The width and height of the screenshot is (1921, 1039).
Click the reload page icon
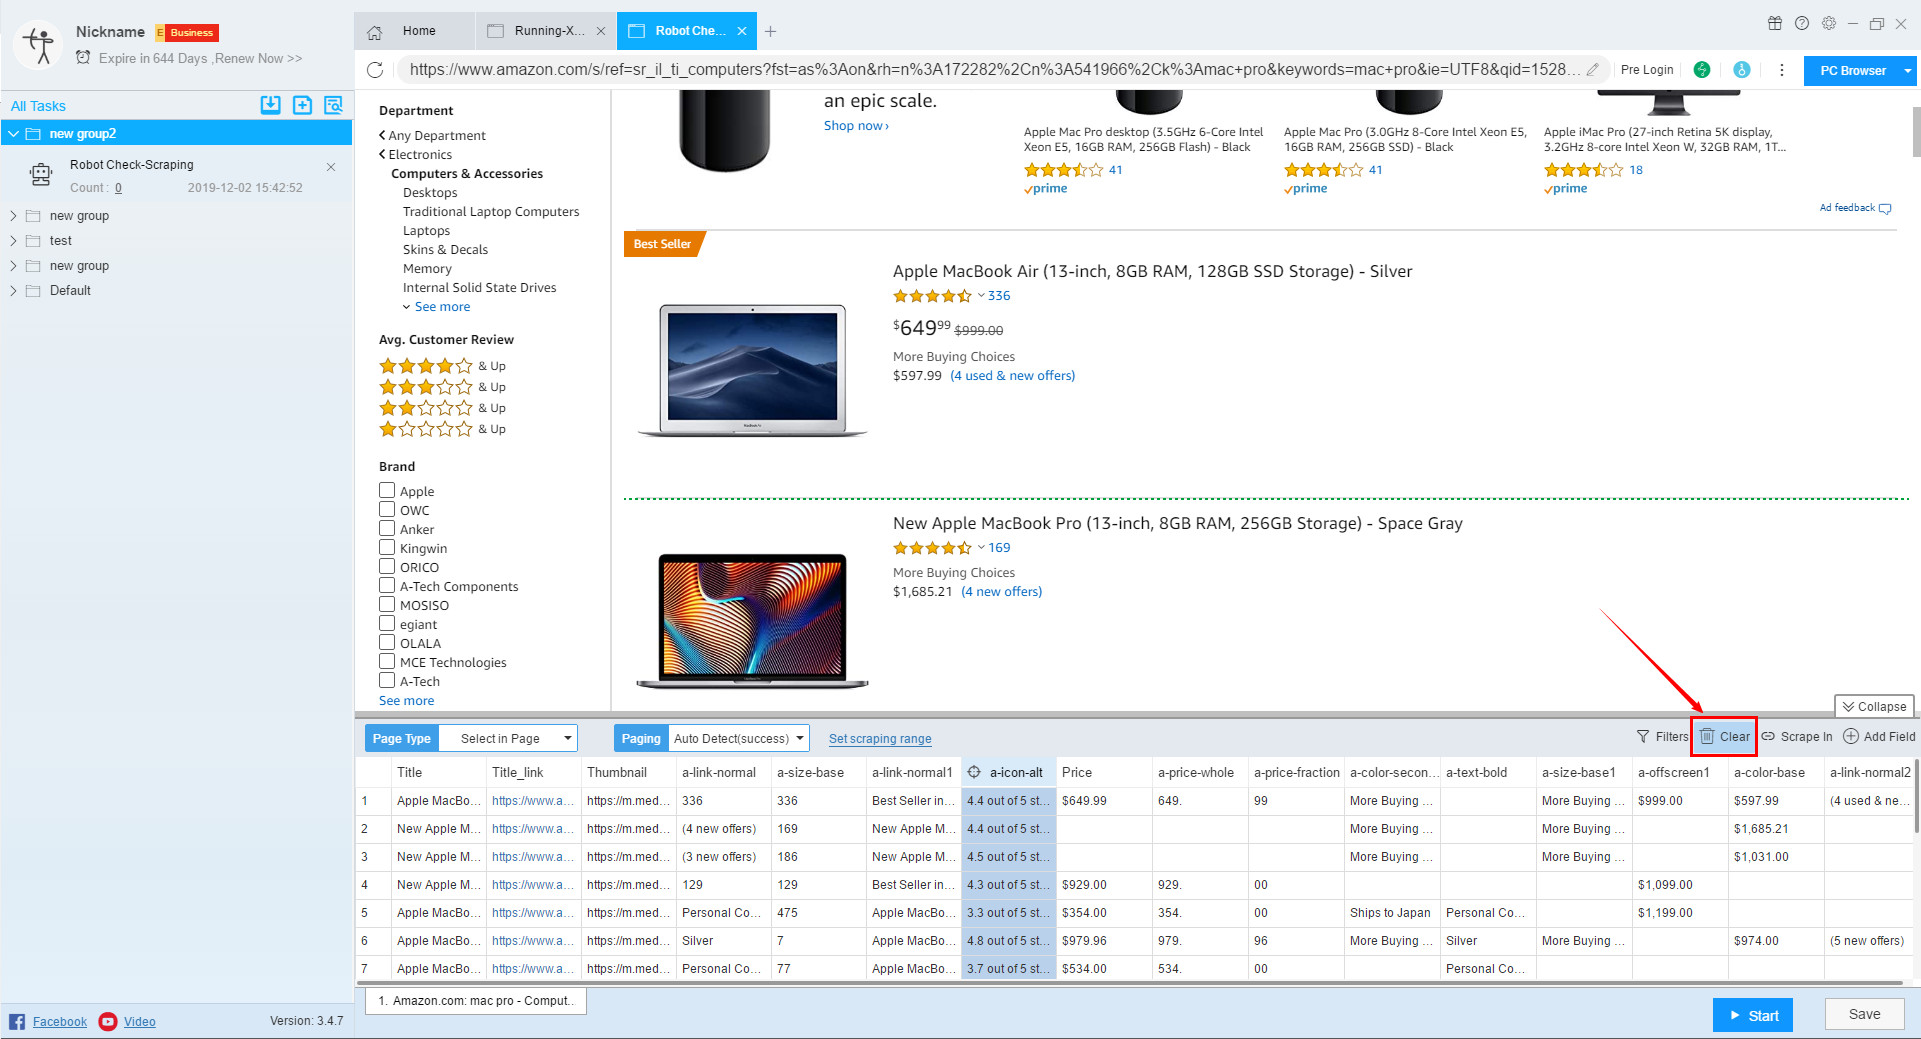click(375, 70)
